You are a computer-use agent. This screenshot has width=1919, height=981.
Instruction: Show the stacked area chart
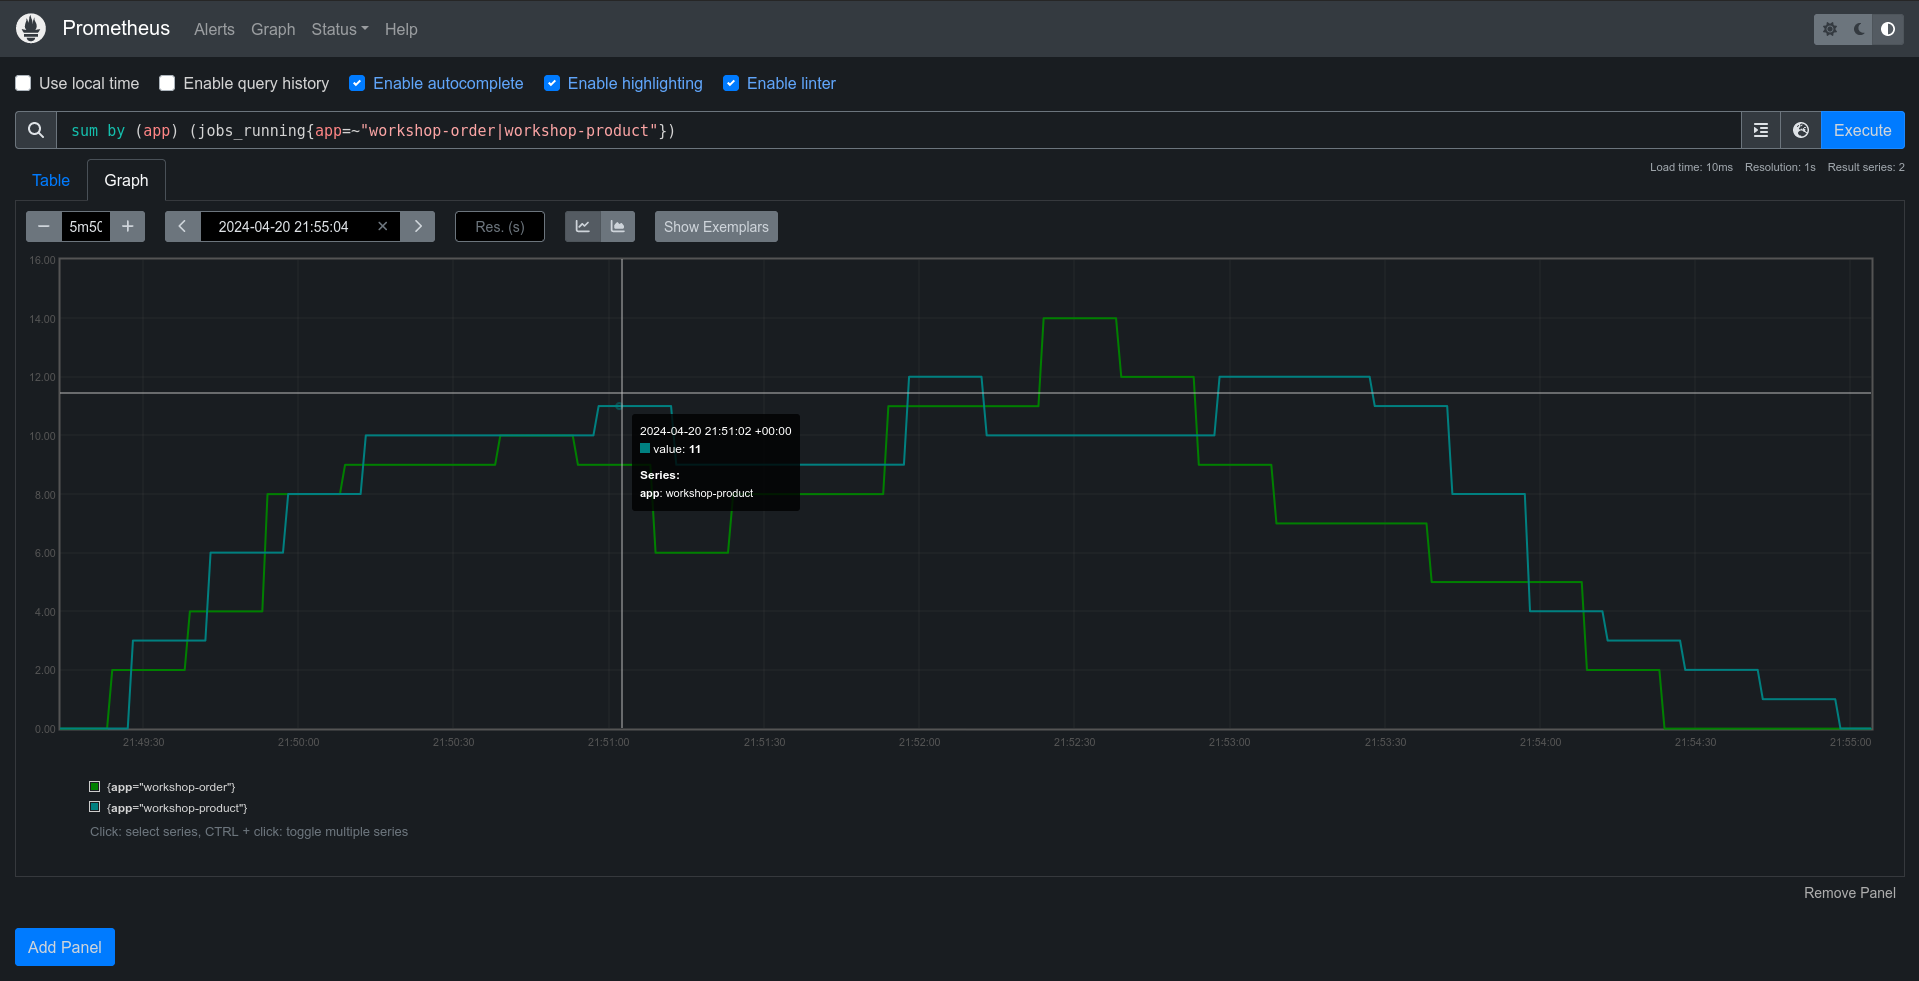click(618, 227)
